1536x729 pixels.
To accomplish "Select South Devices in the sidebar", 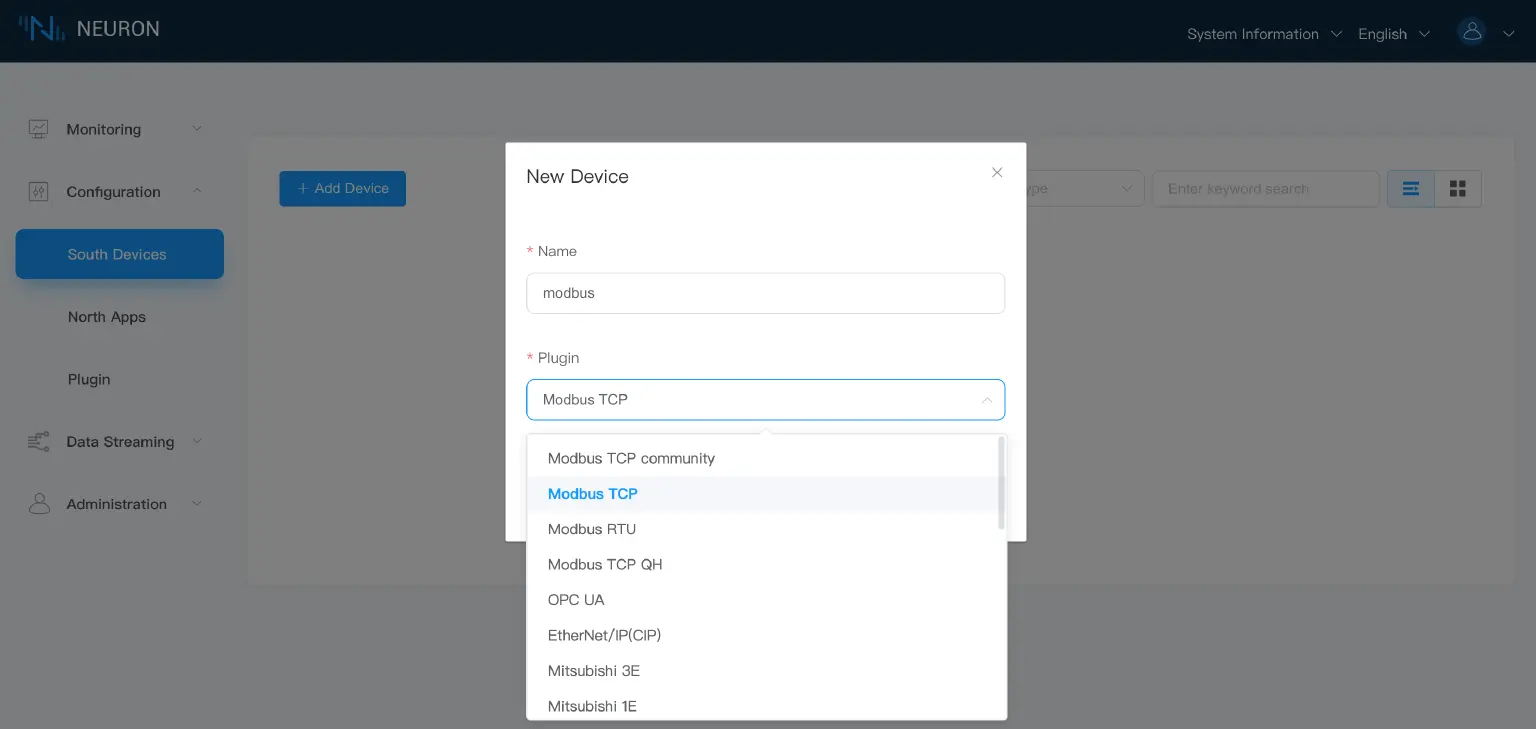I will pos(119,254).
